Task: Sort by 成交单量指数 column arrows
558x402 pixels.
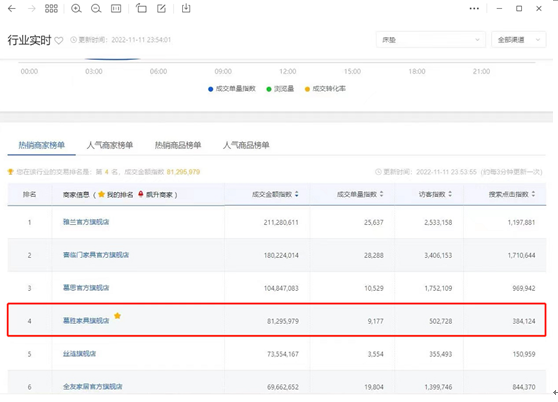Action: [x=381, y=194]
